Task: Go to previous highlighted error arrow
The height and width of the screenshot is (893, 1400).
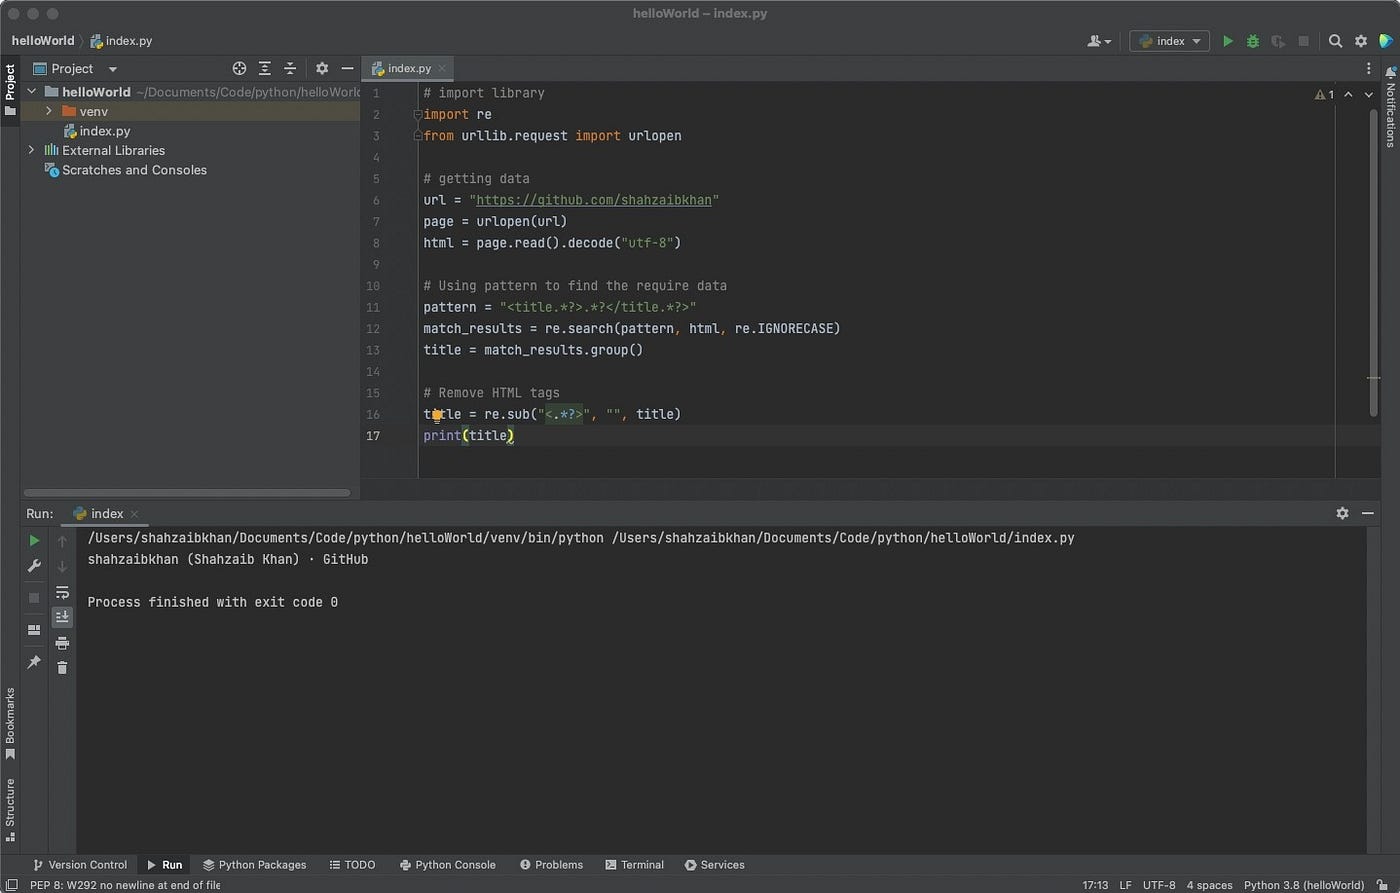Action: coord(1348,94)
